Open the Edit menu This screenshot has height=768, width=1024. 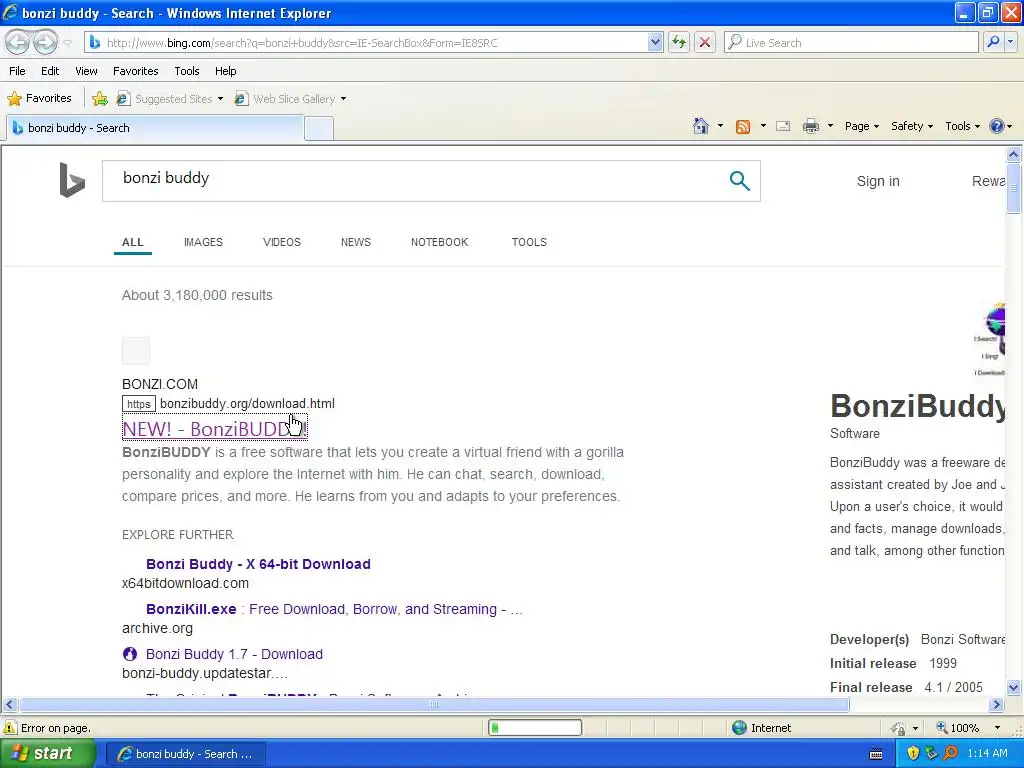click(x=50, y=71)
